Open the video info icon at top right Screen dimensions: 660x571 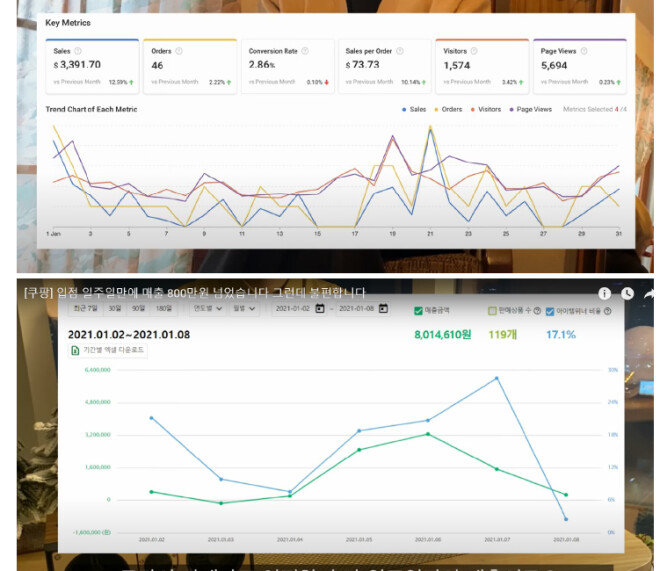[x=605, y=293]
